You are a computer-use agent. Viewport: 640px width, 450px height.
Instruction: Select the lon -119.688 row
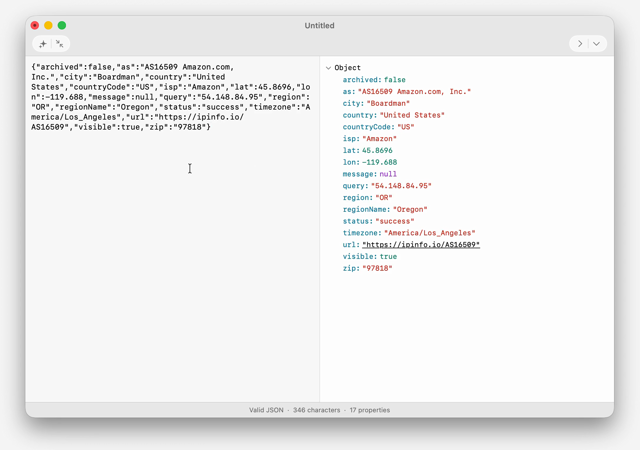[x=370, y=162]
